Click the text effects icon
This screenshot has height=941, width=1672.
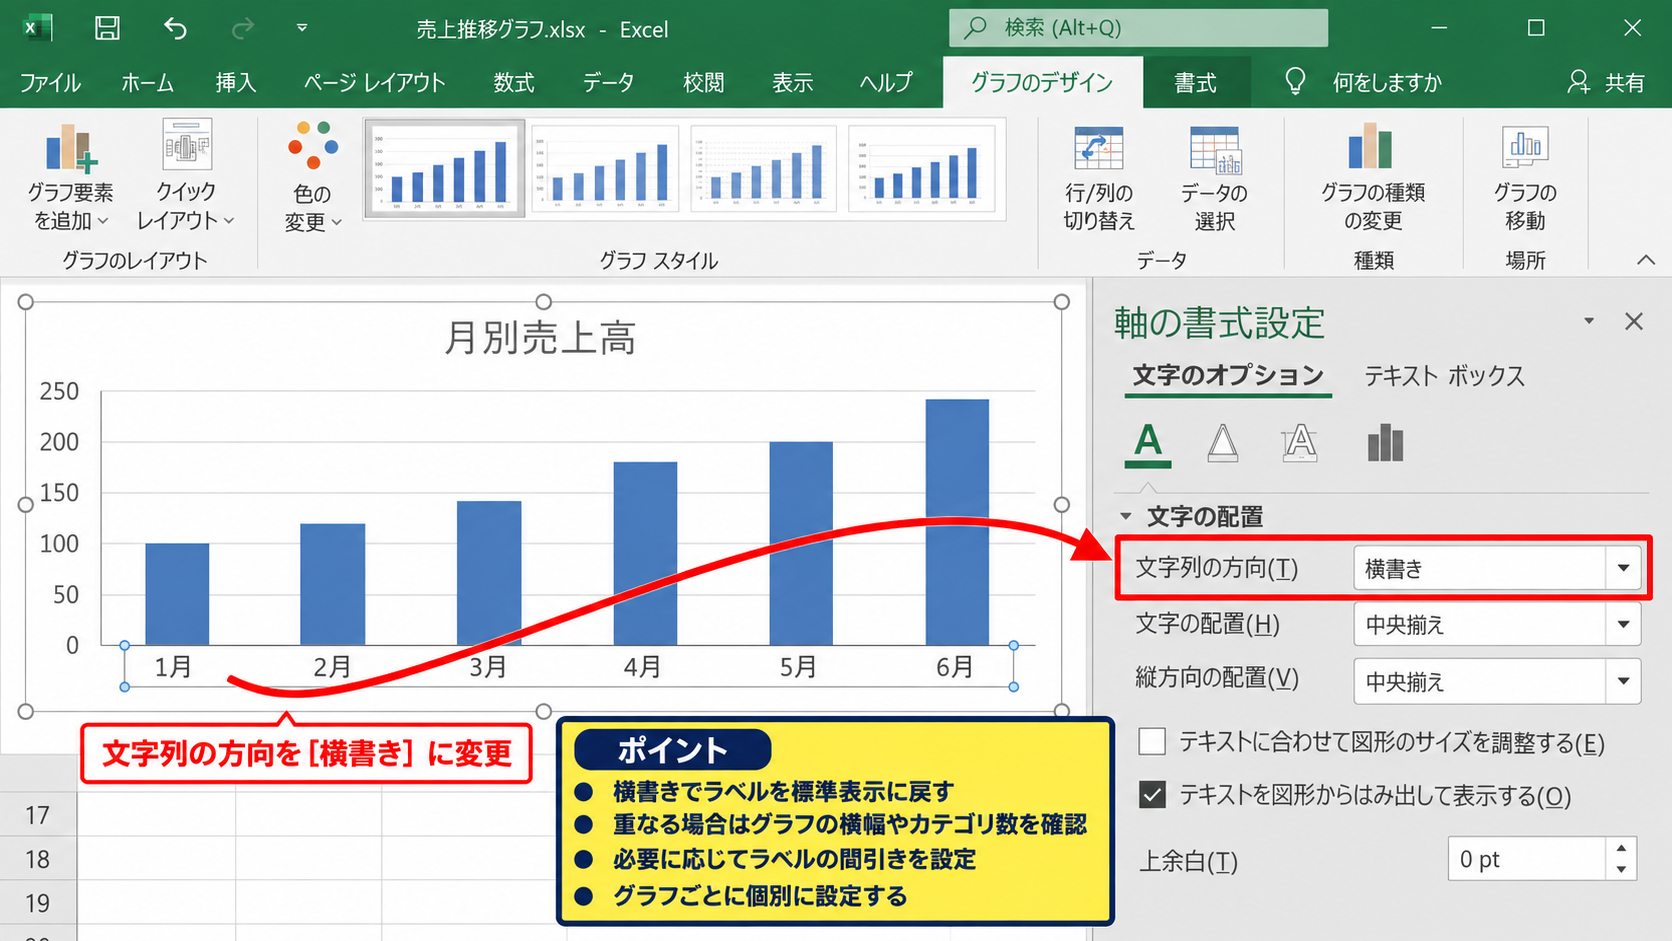(1223, 443)
